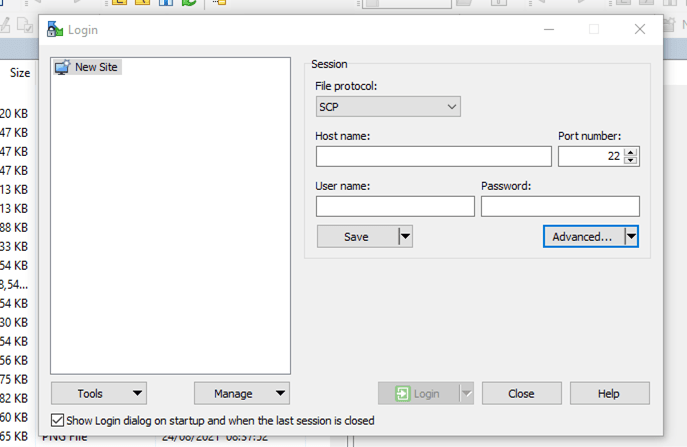The image size is (687, 447).
Task: Decrease port number with down arrow
Action: click(x=631, y=160)
